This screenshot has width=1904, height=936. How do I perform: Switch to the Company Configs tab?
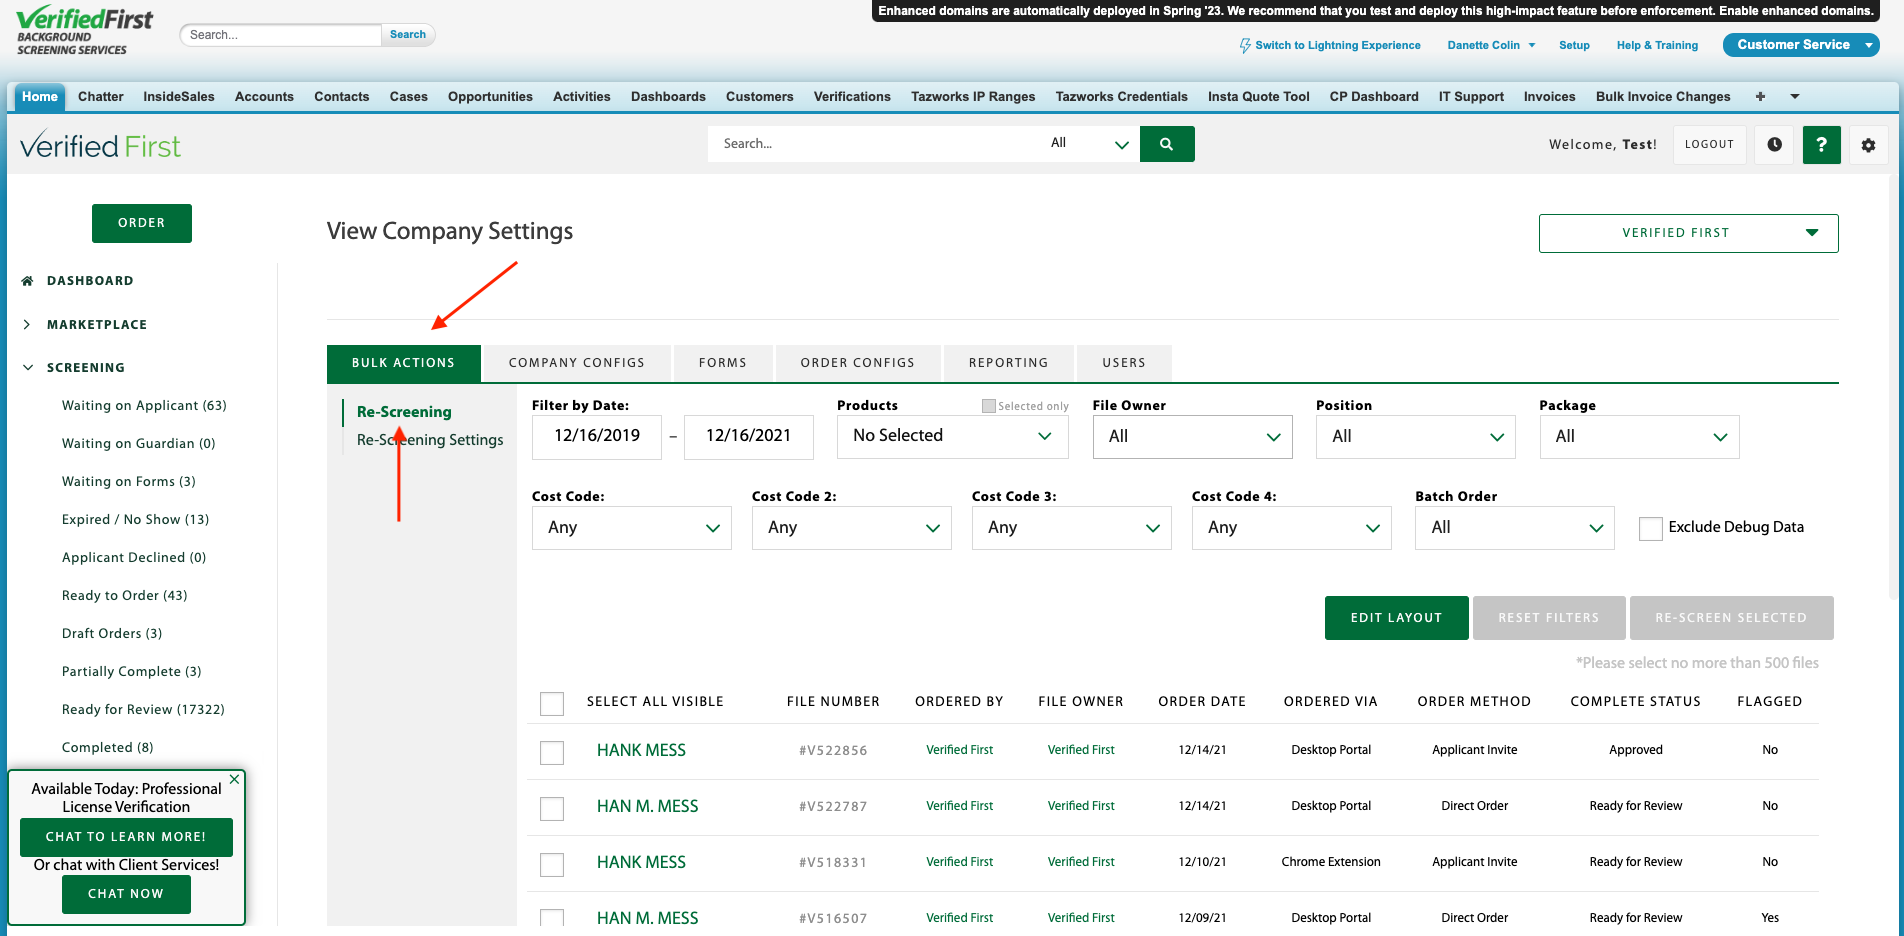(x=576, y=363)
